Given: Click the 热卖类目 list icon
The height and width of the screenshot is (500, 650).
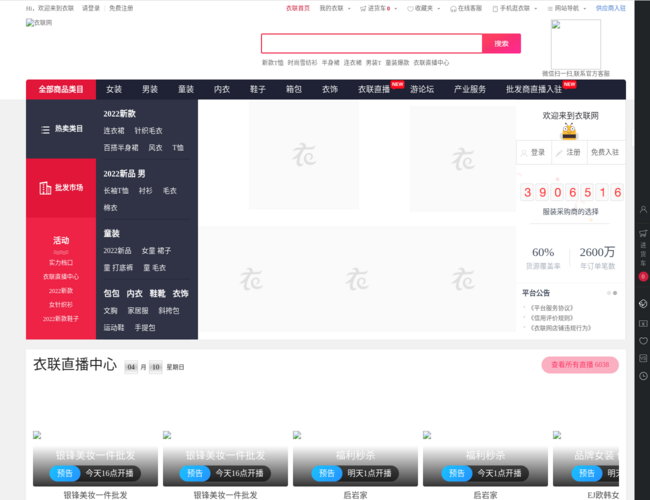Looking at the screenshot, I should coord(45,130).
